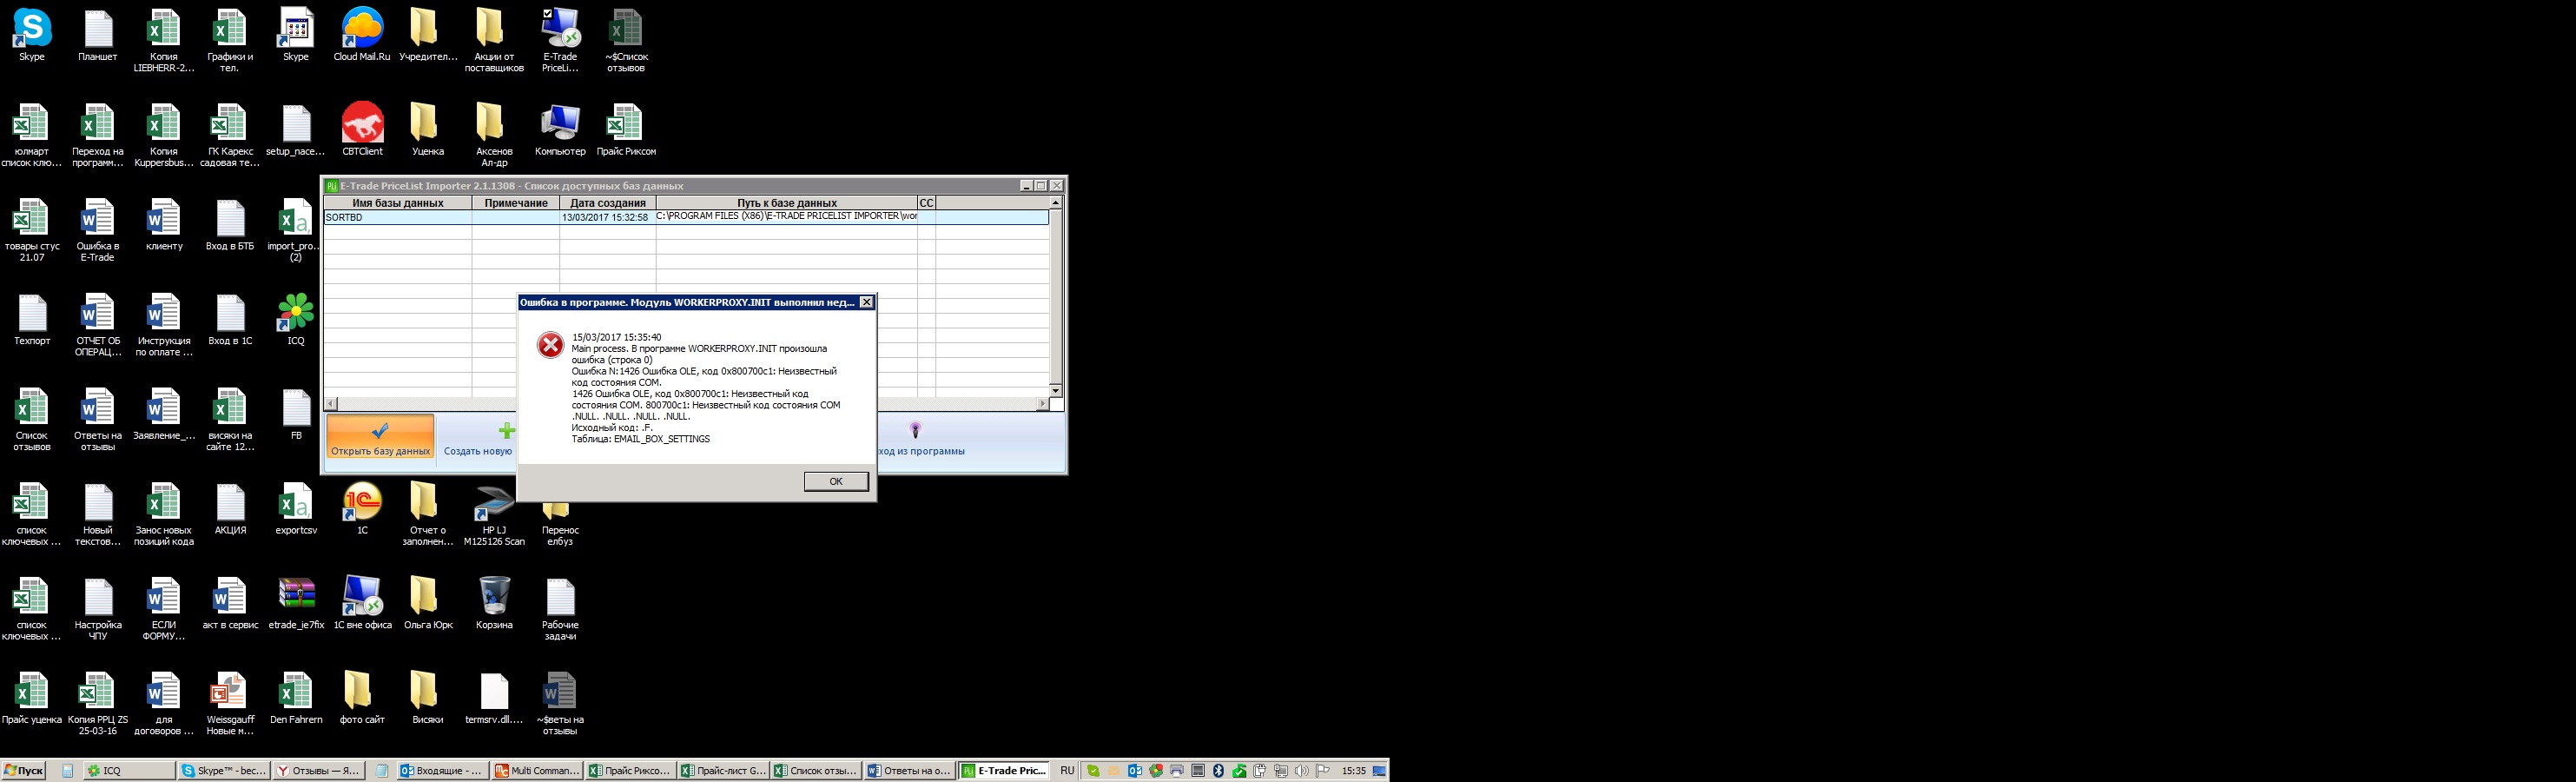The width and height of the screenshot is (2576, 782).
Task: Select the Корзина recycle bin icon
Action: (494, 604)
